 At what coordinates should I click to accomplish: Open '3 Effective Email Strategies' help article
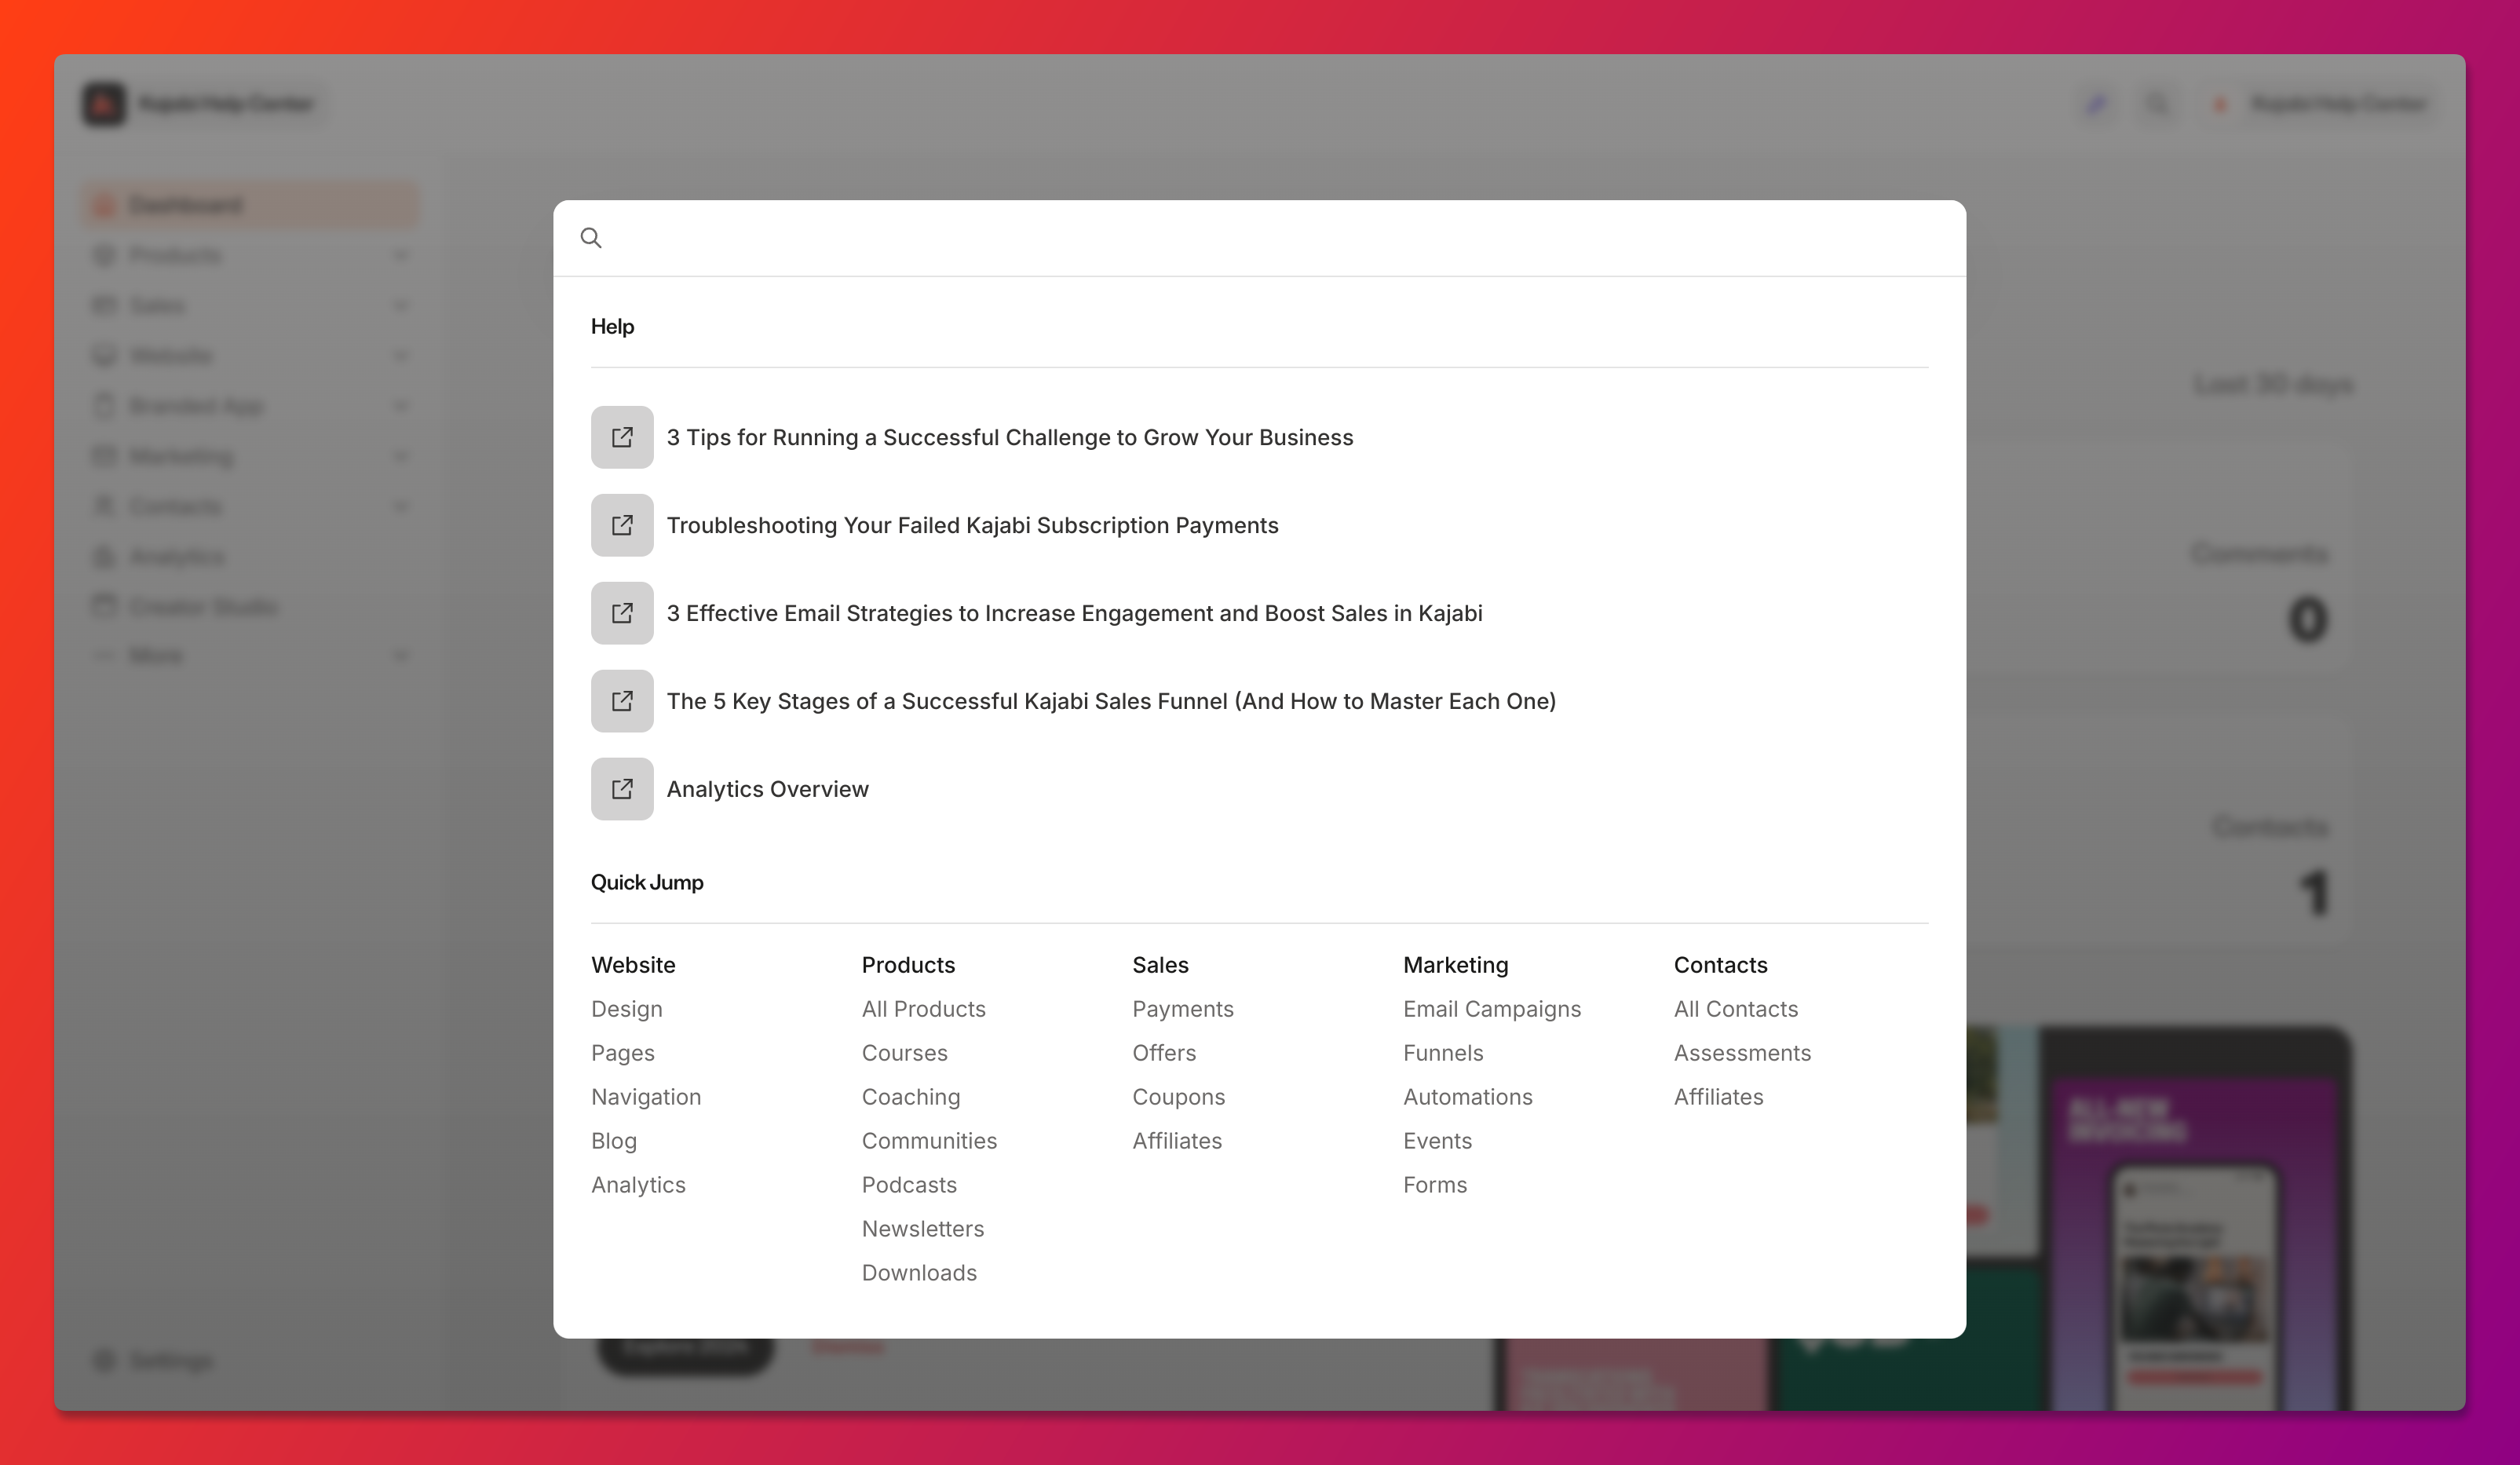1075,613
